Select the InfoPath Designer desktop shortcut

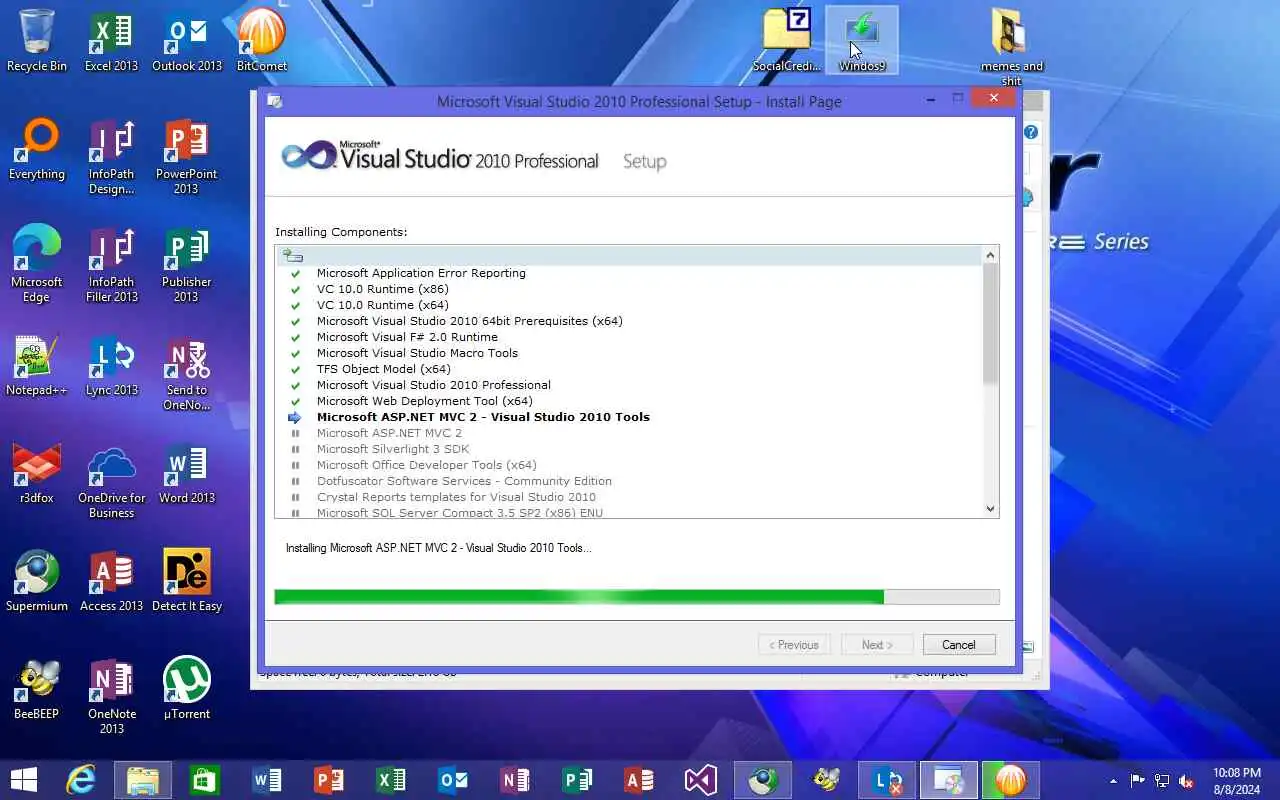[x=112, y=156]
